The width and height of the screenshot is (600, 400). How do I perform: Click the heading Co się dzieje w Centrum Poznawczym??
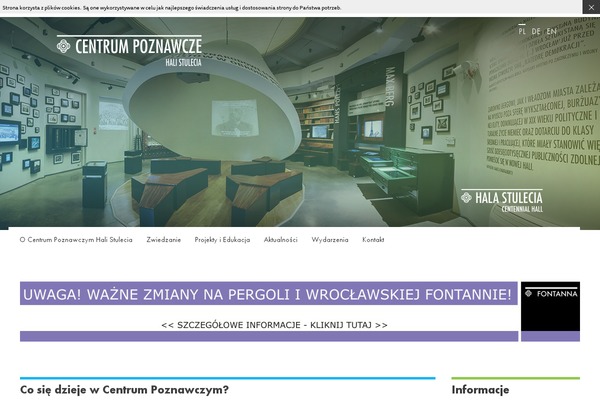pos(124,390)
